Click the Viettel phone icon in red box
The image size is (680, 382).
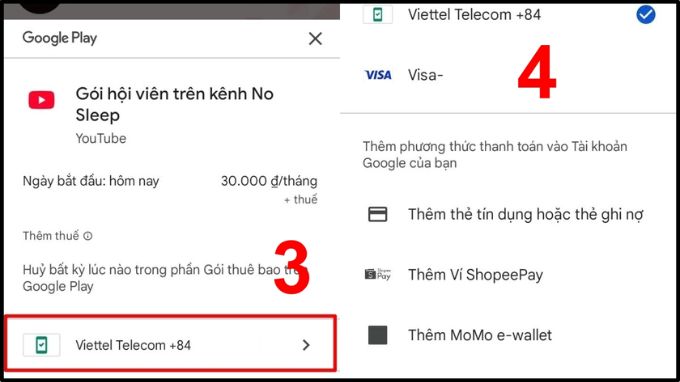pos(41,345)
